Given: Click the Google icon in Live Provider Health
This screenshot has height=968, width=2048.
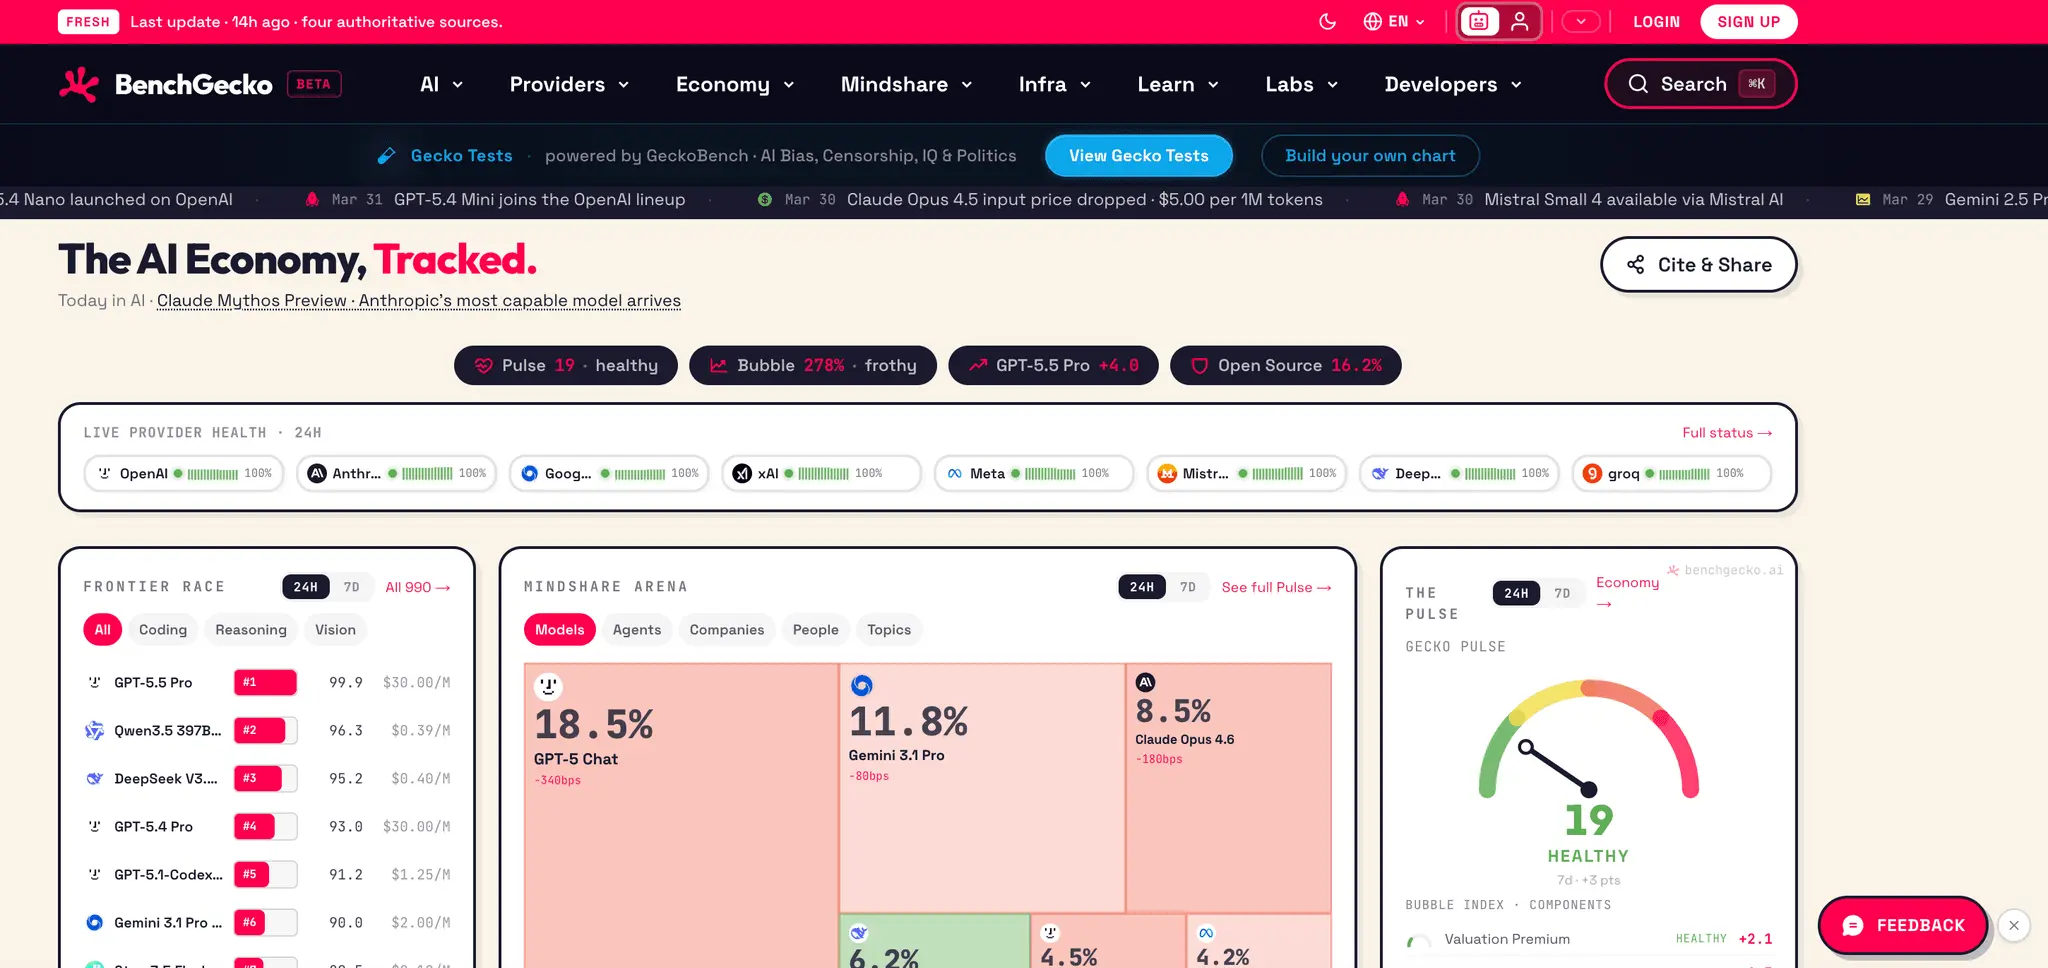Looking at the screenshot, I should tap(530, 474).
